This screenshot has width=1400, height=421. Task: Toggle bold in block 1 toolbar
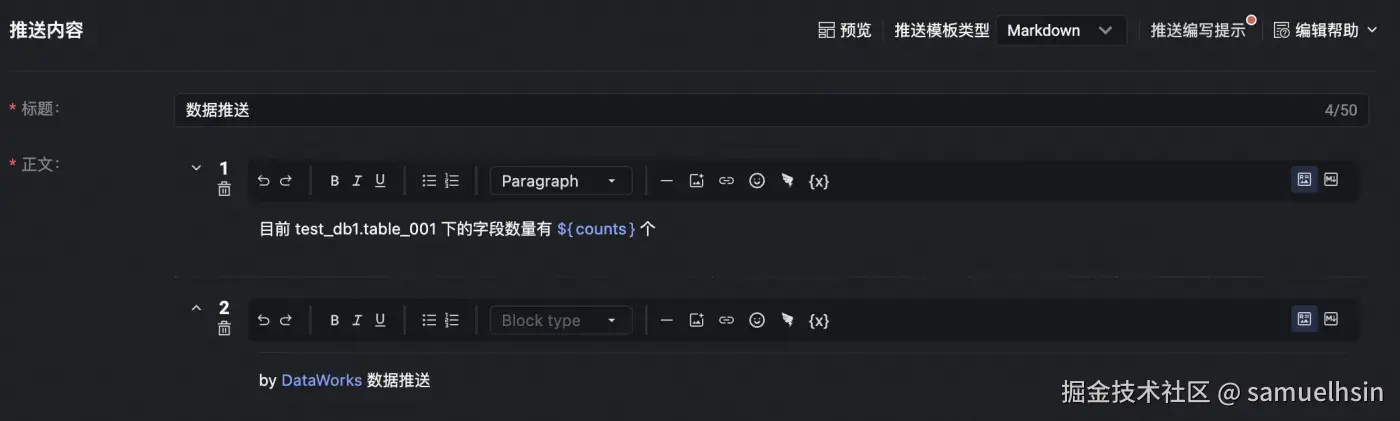(x=334, y=181)
